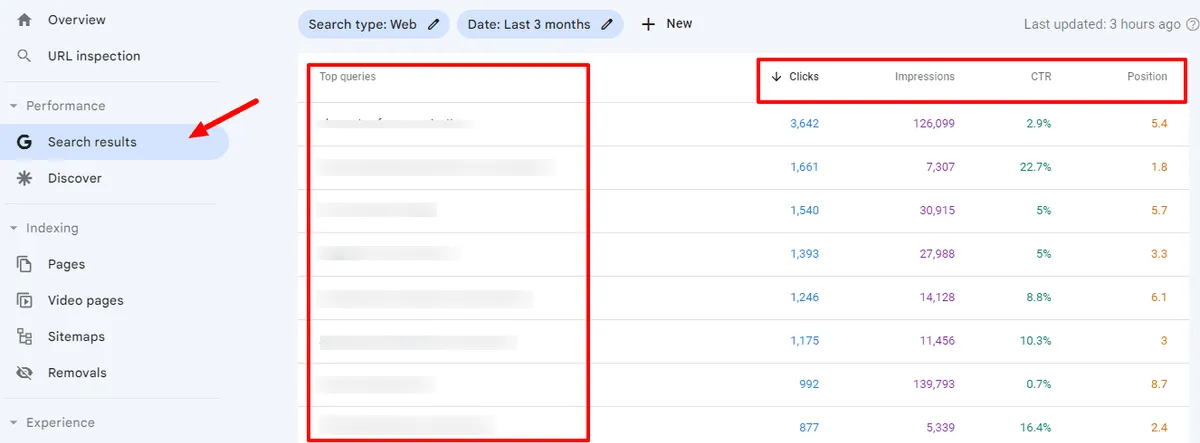Screen dimensions: 1200x443
Task: Select the 10.3% CTR cell
Action: [x=1035, y=341]
